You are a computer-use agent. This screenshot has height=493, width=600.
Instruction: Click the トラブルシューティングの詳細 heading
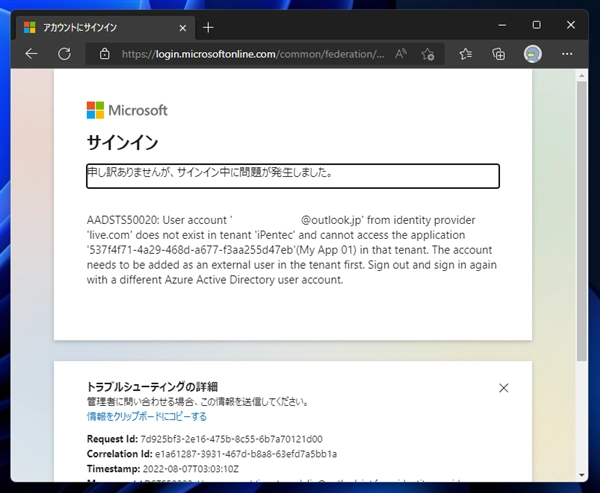(x=152, y=387)
